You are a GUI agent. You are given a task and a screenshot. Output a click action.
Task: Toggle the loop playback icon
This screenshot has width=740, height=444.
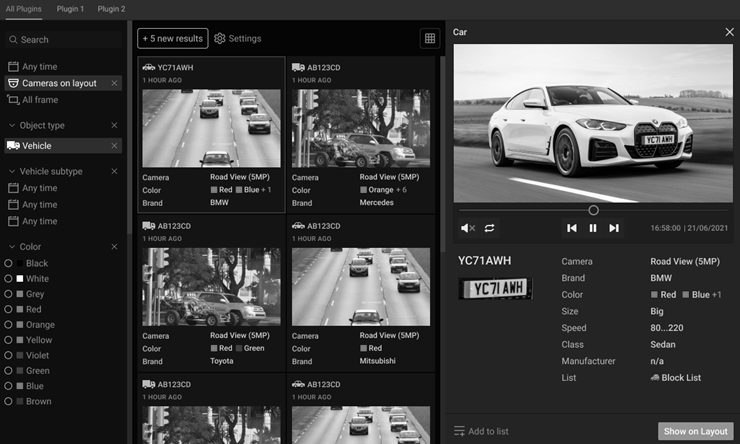(x=490, y=228)
